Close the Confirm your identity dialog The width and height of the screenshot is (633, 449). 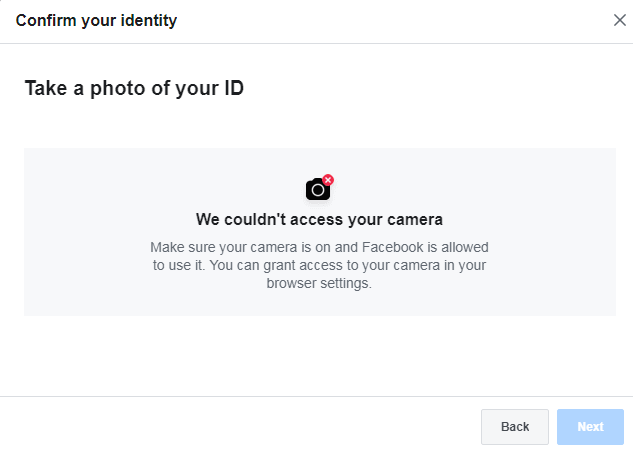point(619,20)
